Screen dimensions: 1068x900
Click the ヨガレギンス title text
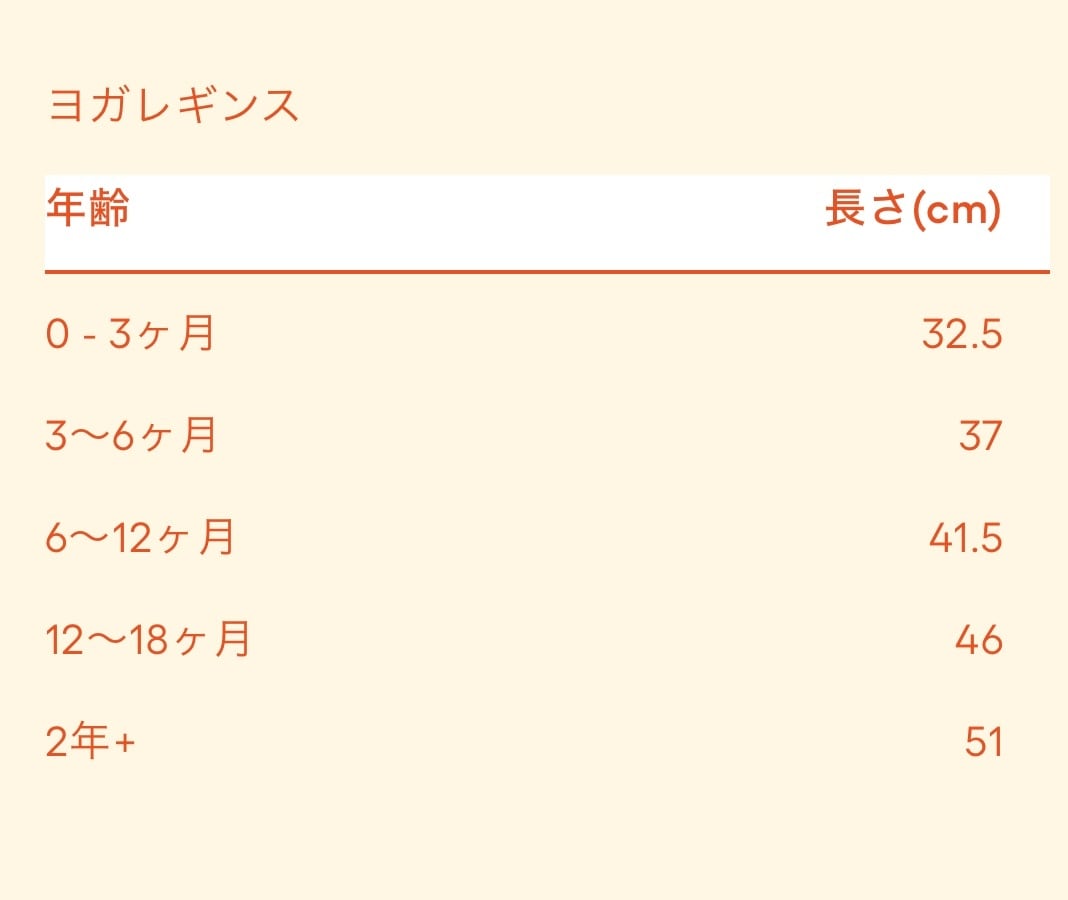click(x=173, y=105)
